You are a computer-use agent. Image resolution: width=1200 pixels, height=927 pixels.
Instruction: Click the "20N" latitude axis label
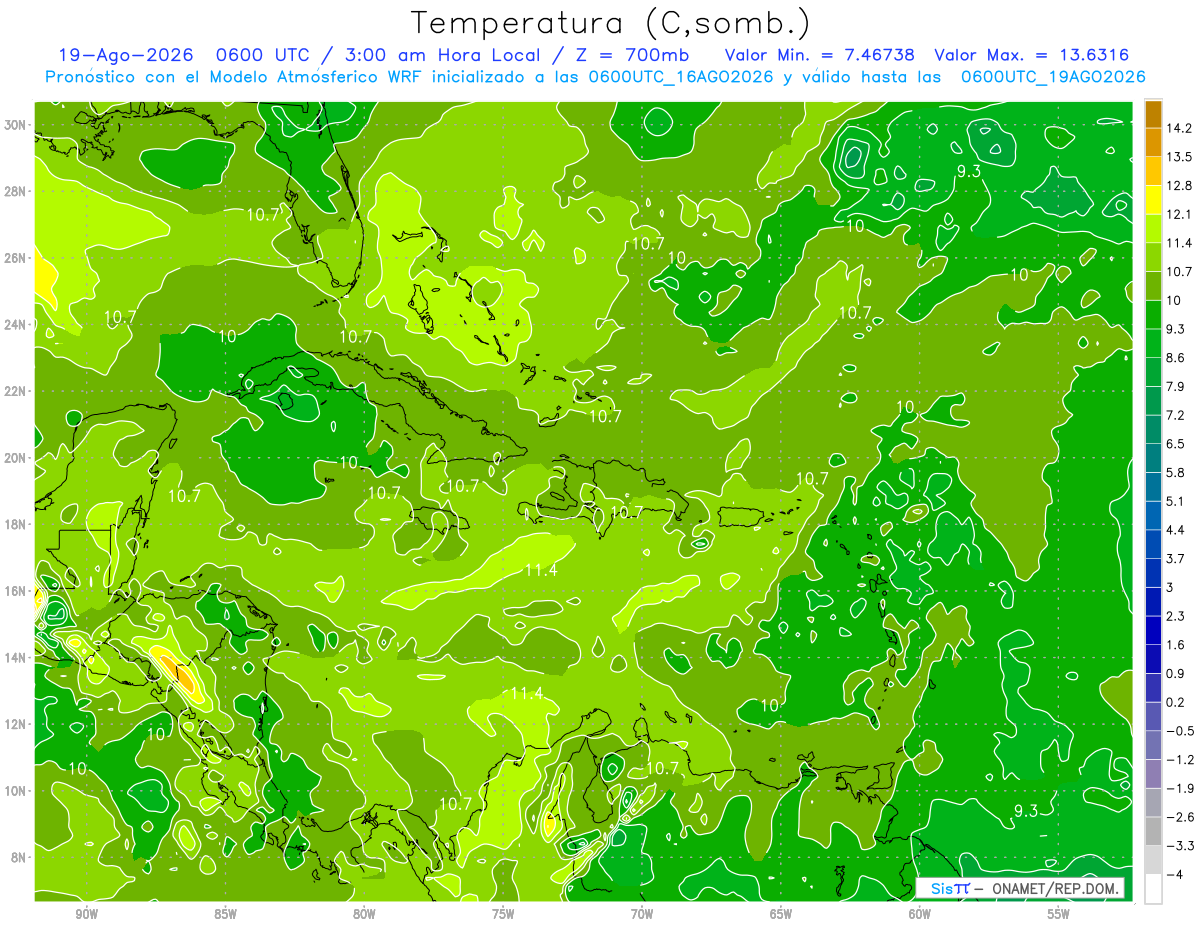[x=17, y=458]
